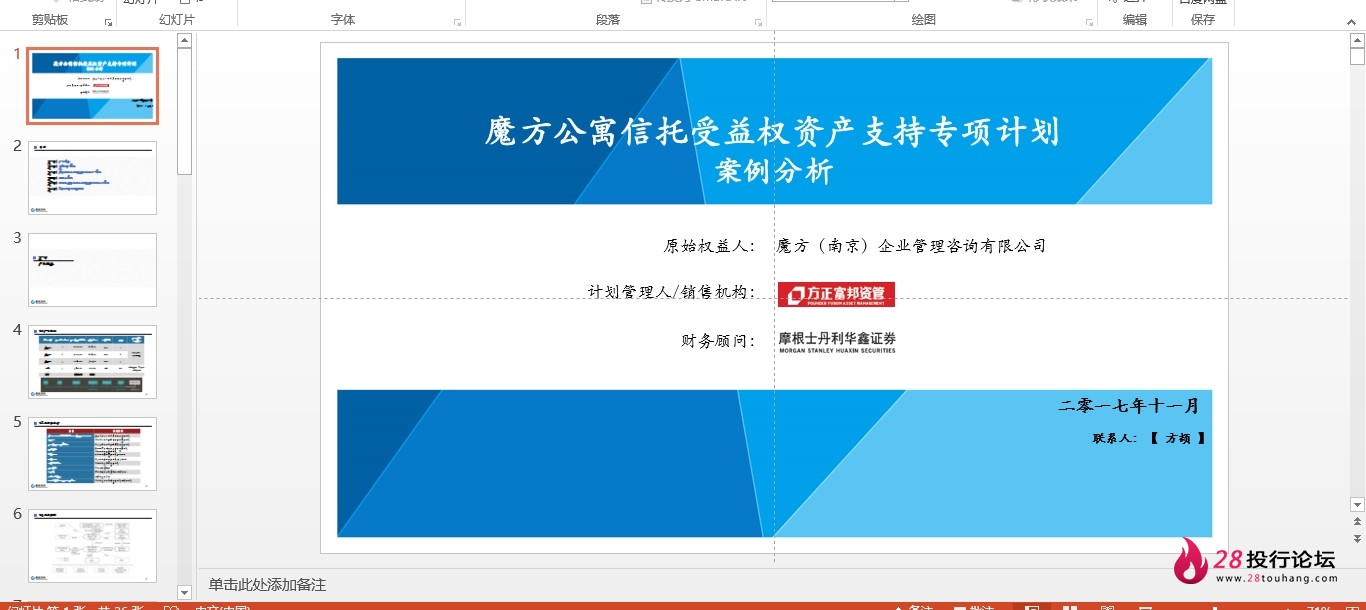
Task: Click the title 魔方公寓信托受益权资产支持专项计划
Action: point(773,132)
